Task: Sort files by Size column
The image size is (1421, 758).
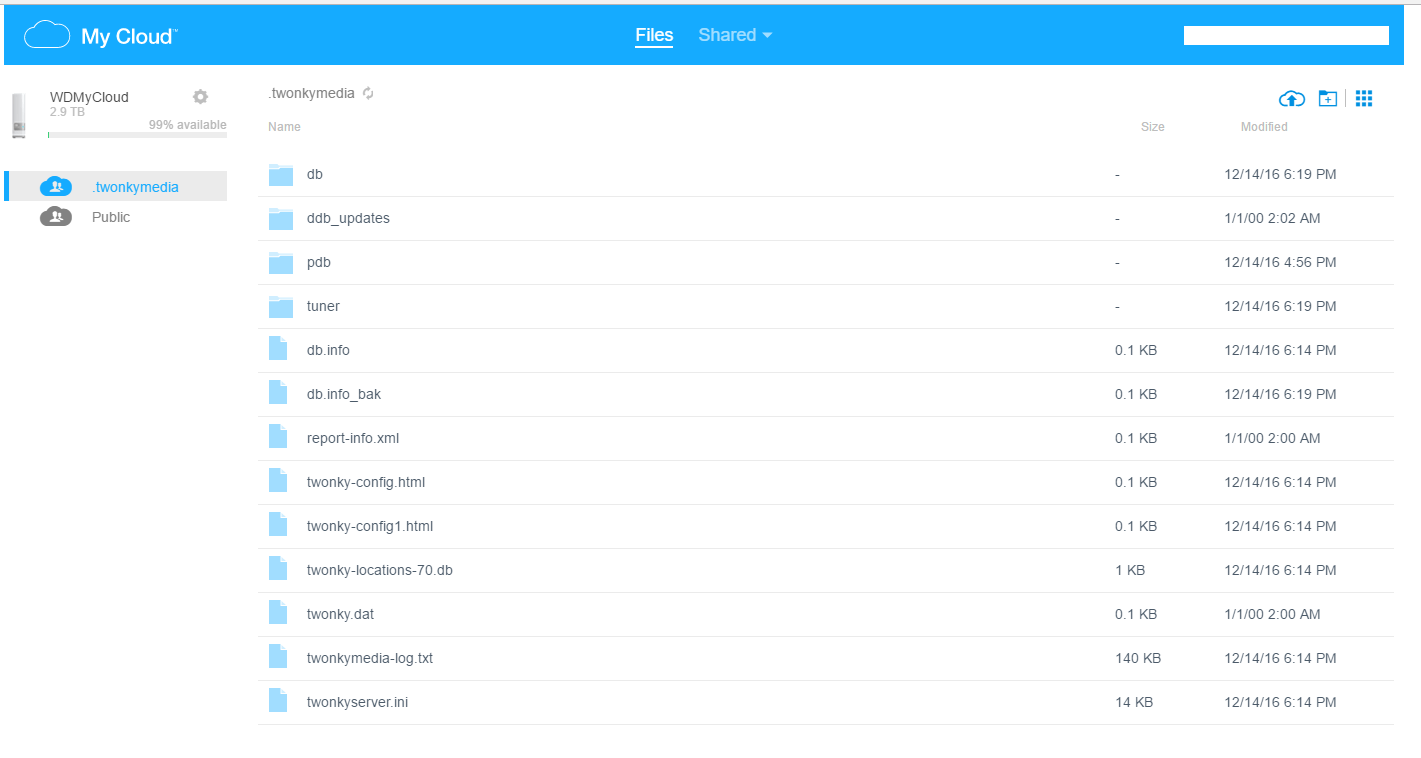Action: (1152, 127)
